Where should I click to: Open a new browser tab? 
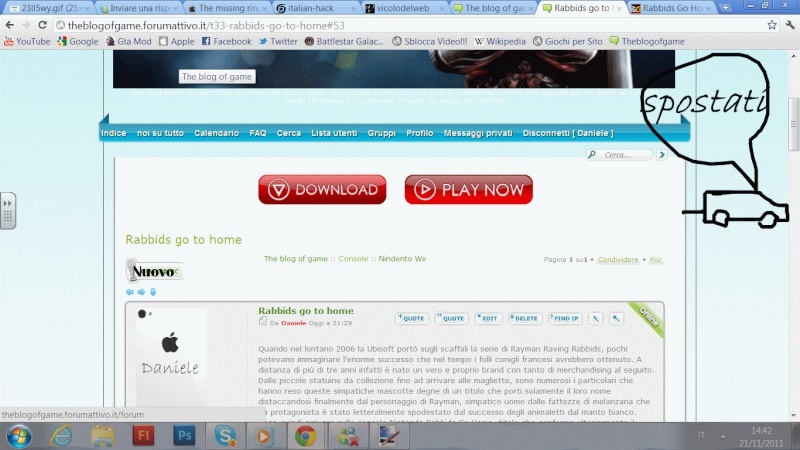(x=725, y=8)
